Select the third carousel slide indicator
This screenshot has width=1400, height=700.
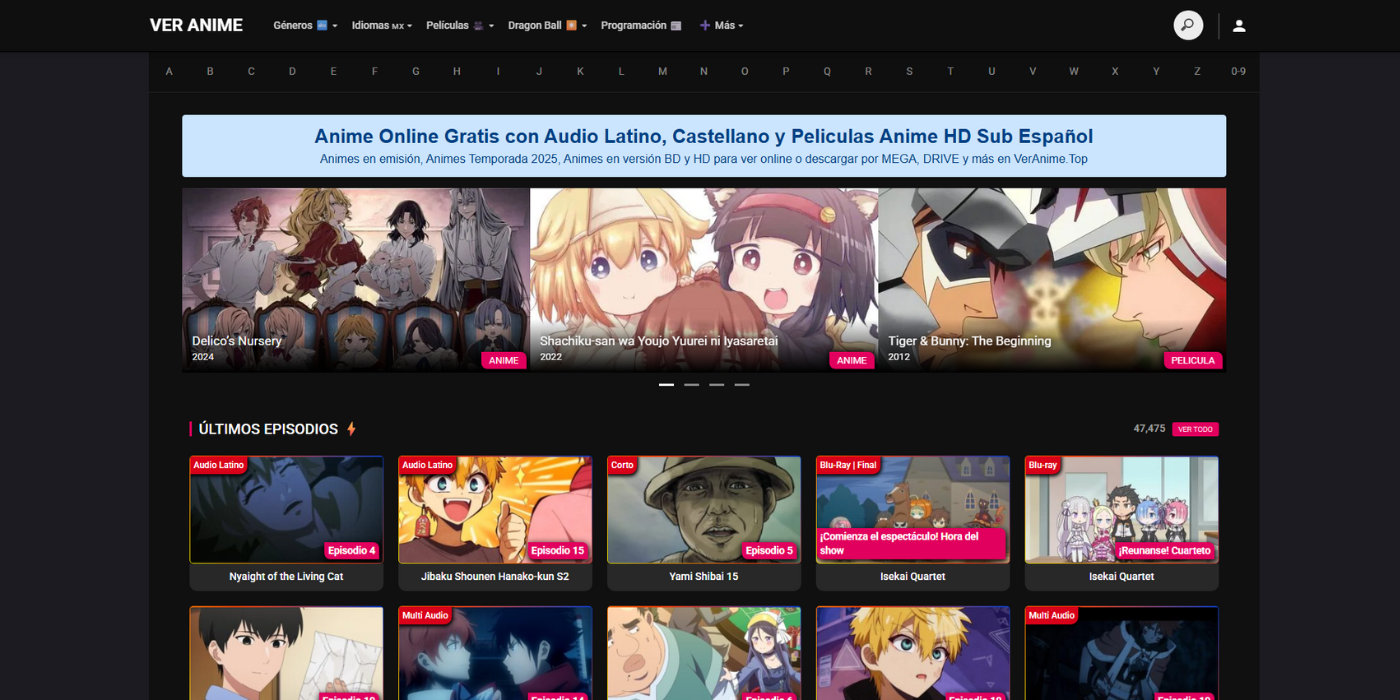click(716, 385)
